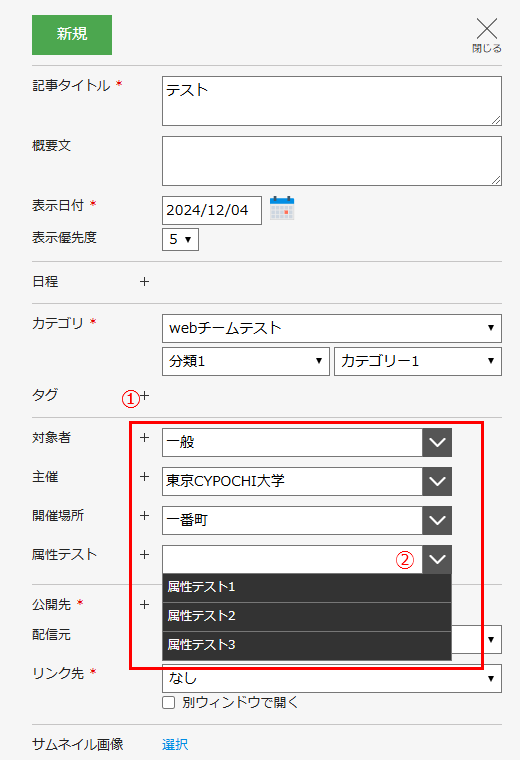This screenshot has width=520, height=760.
Task: Open the webチームテスト category dropdown
Action: 331,328
